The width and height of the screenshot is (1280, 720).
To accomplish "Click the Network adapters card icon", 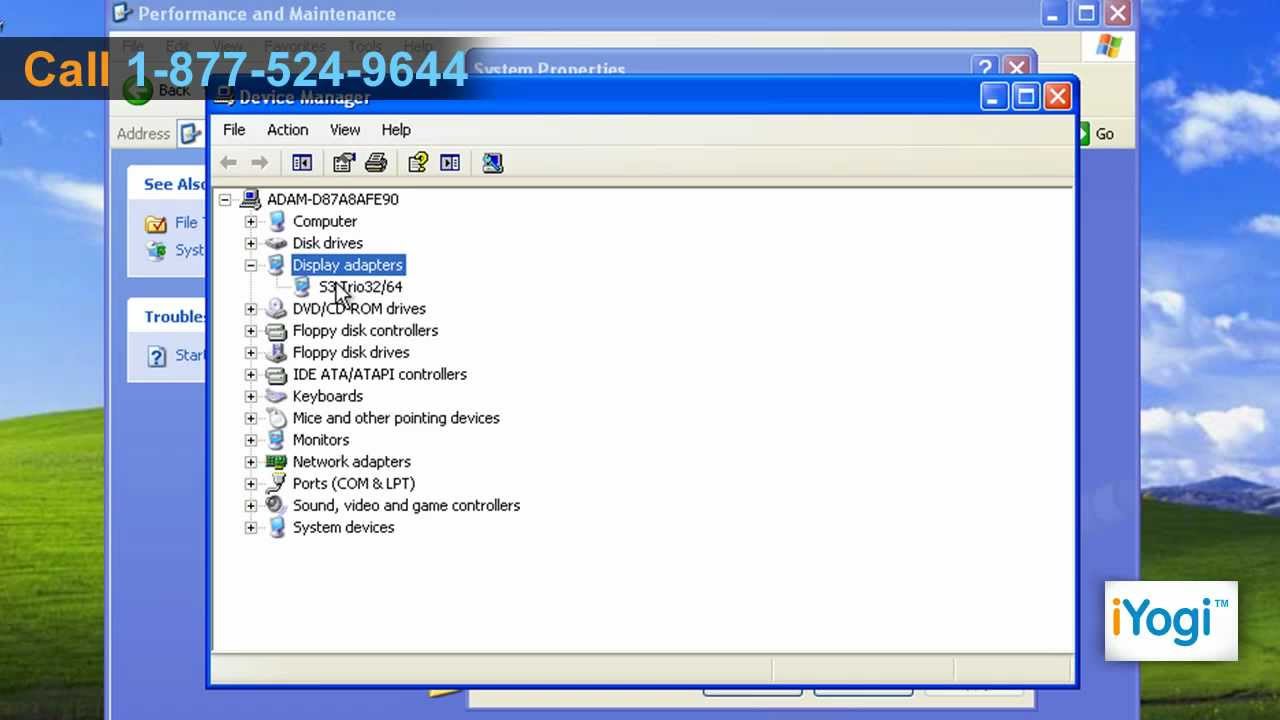I will click(x=276, y=462).
